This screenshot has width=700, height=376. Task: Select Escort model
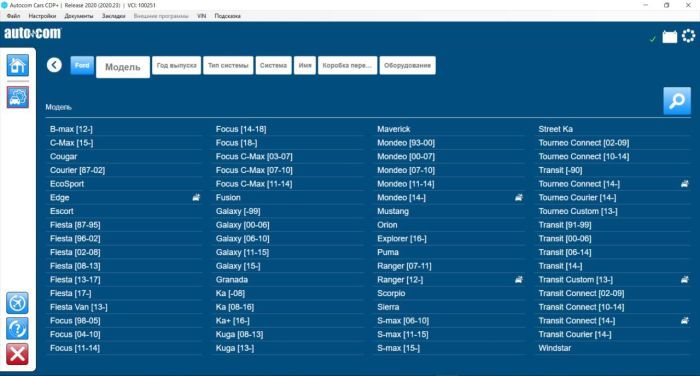[x=62, y=211]
